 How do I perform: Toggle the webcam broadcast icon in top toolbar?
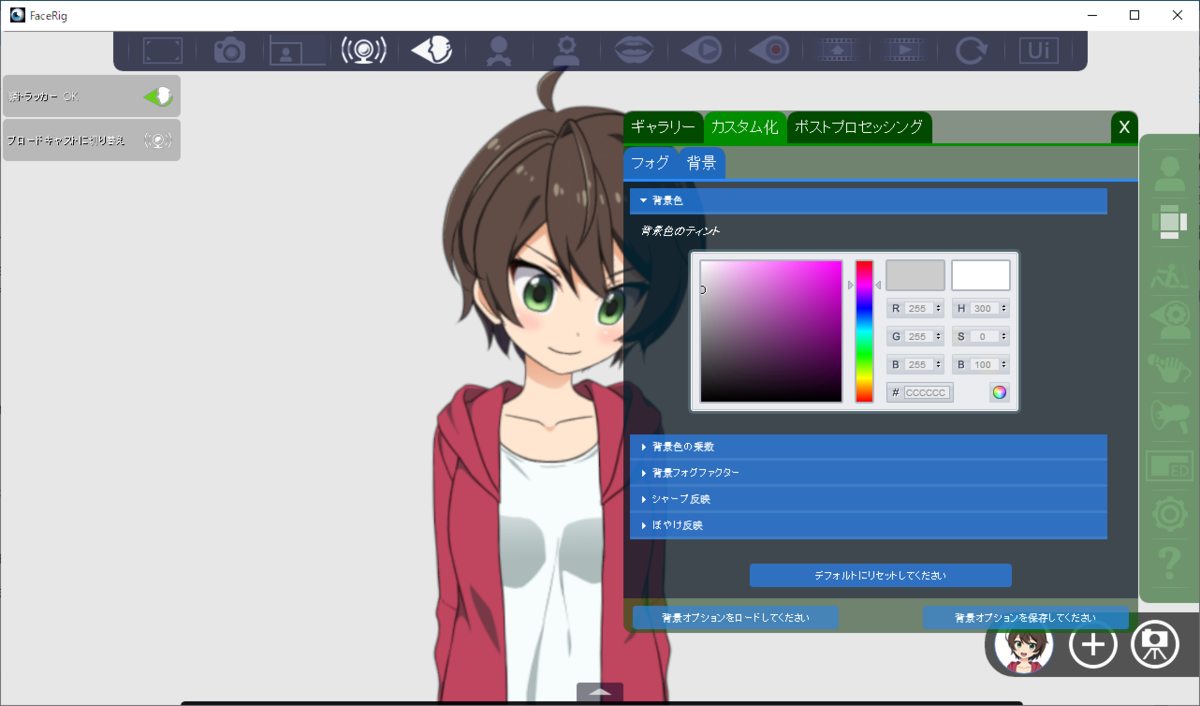click(x=364, y=50)
